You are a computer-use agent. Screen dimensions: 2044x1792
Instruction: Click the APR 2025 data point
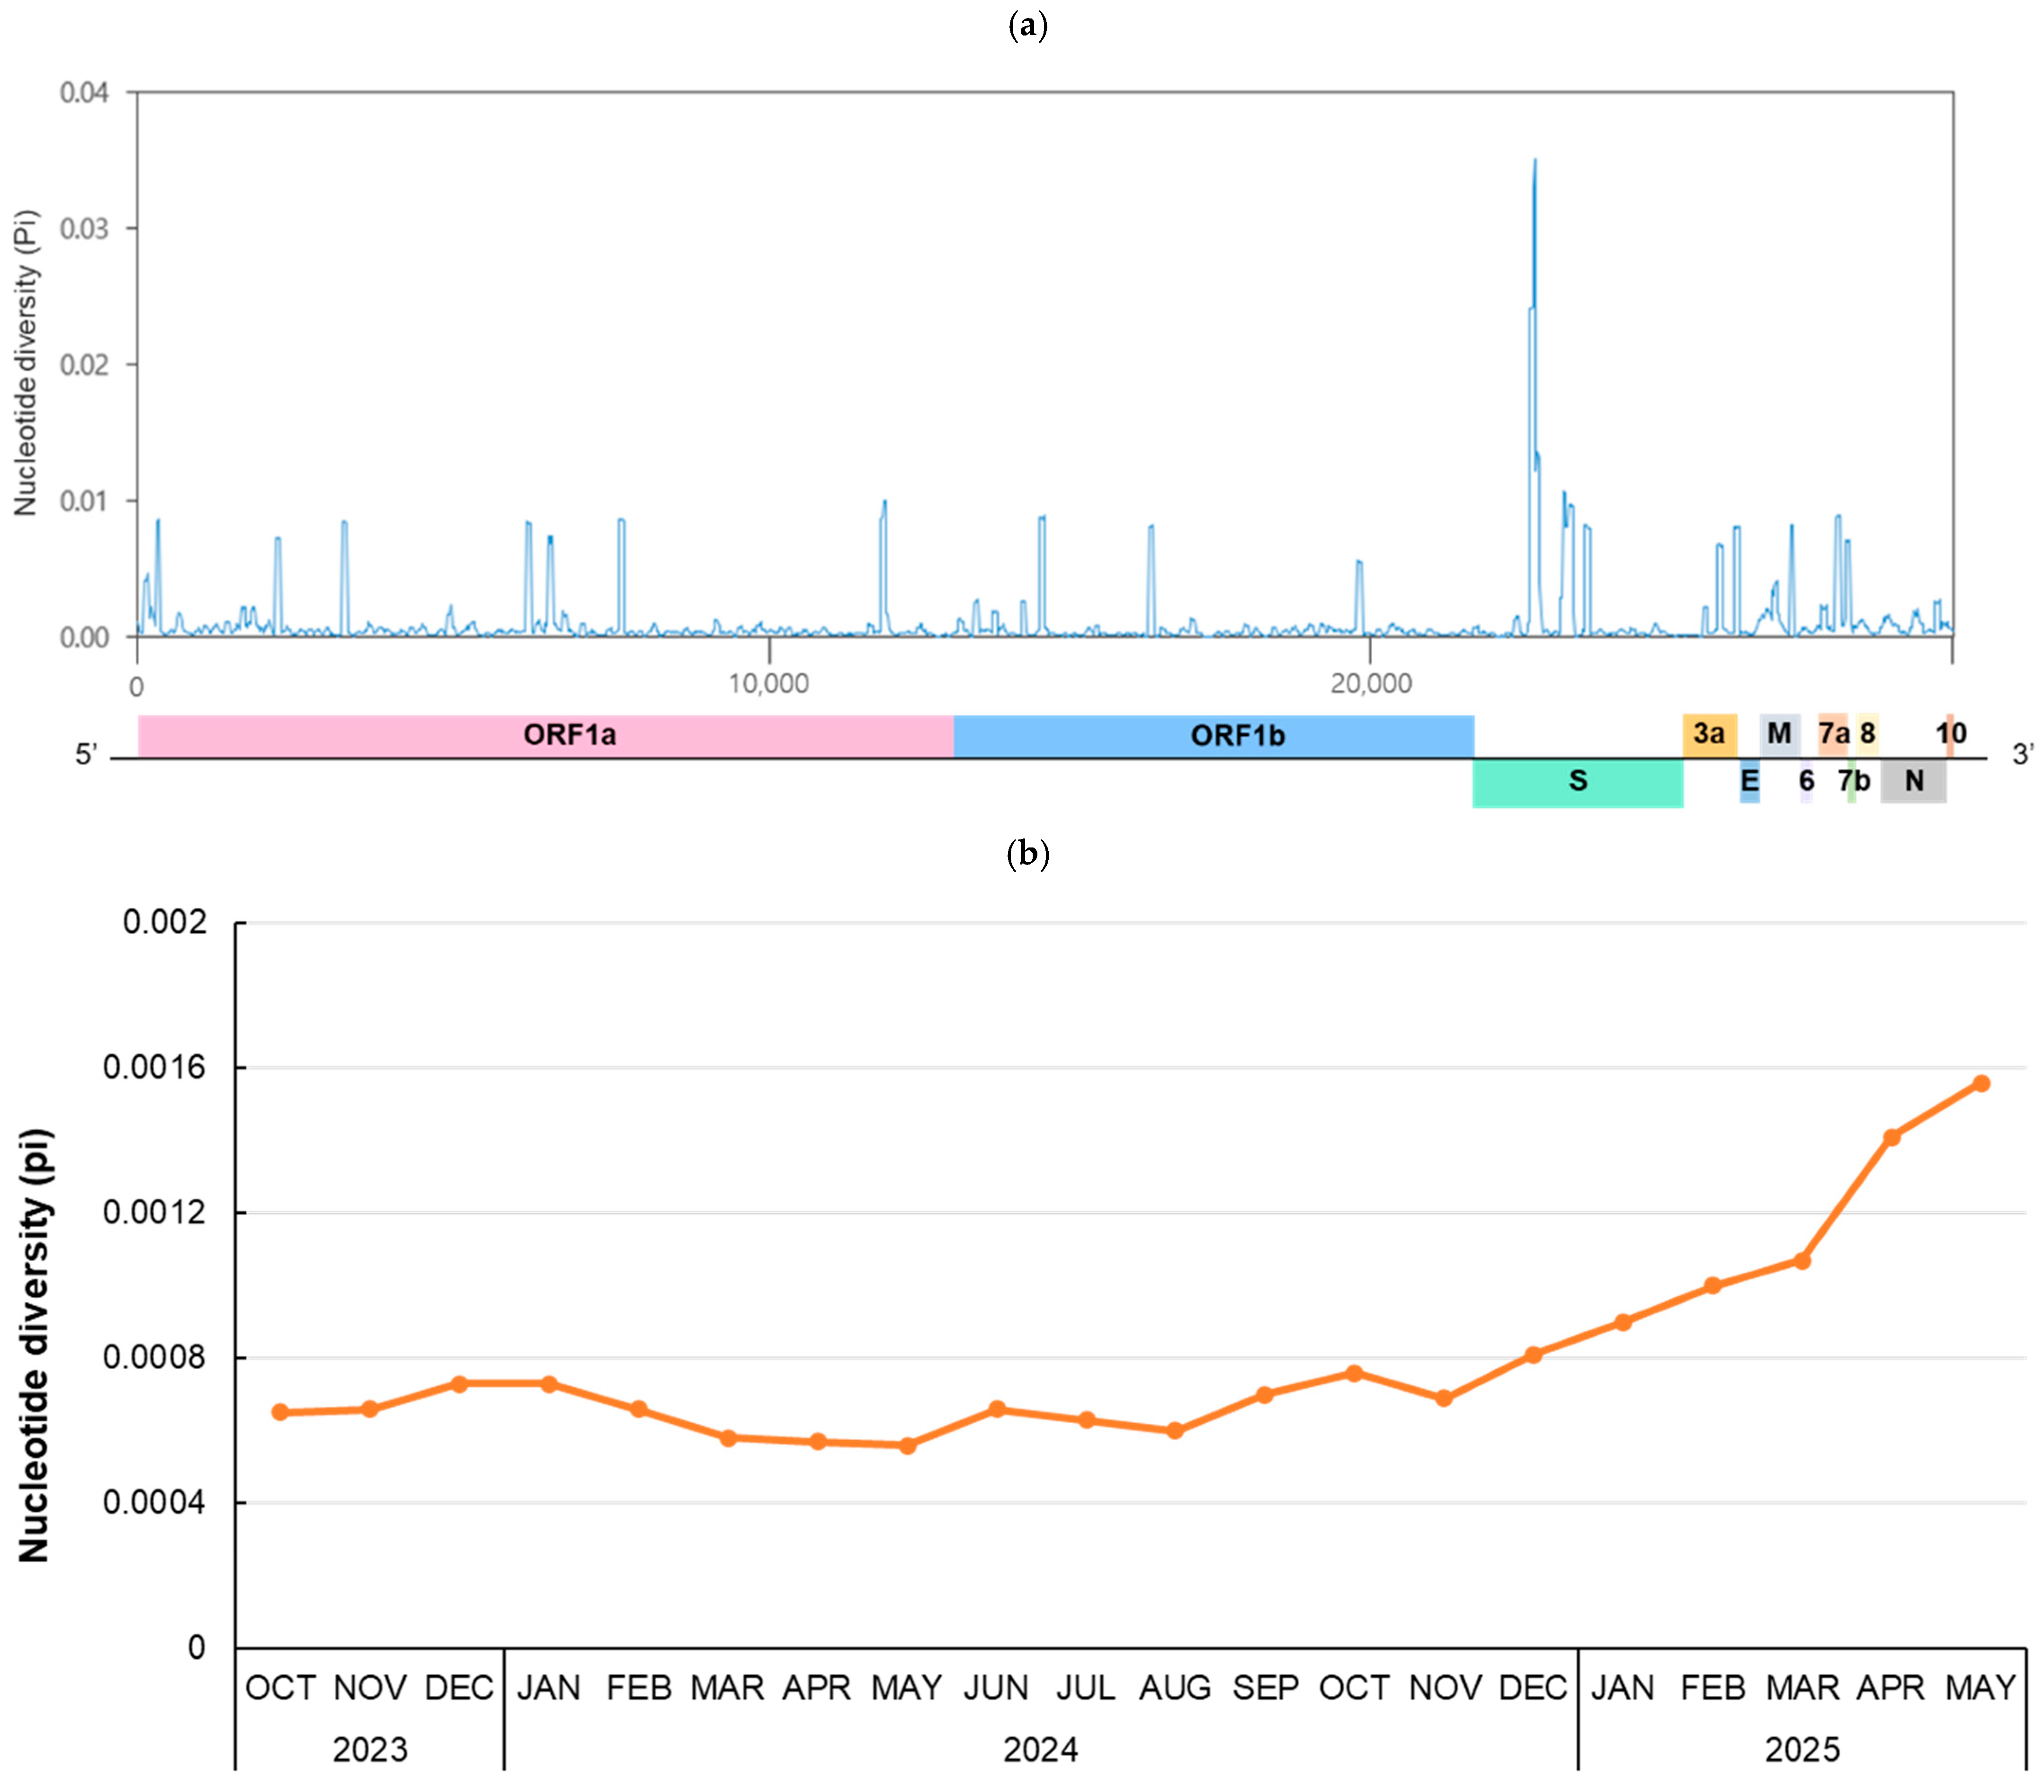pos(1891,1137)
